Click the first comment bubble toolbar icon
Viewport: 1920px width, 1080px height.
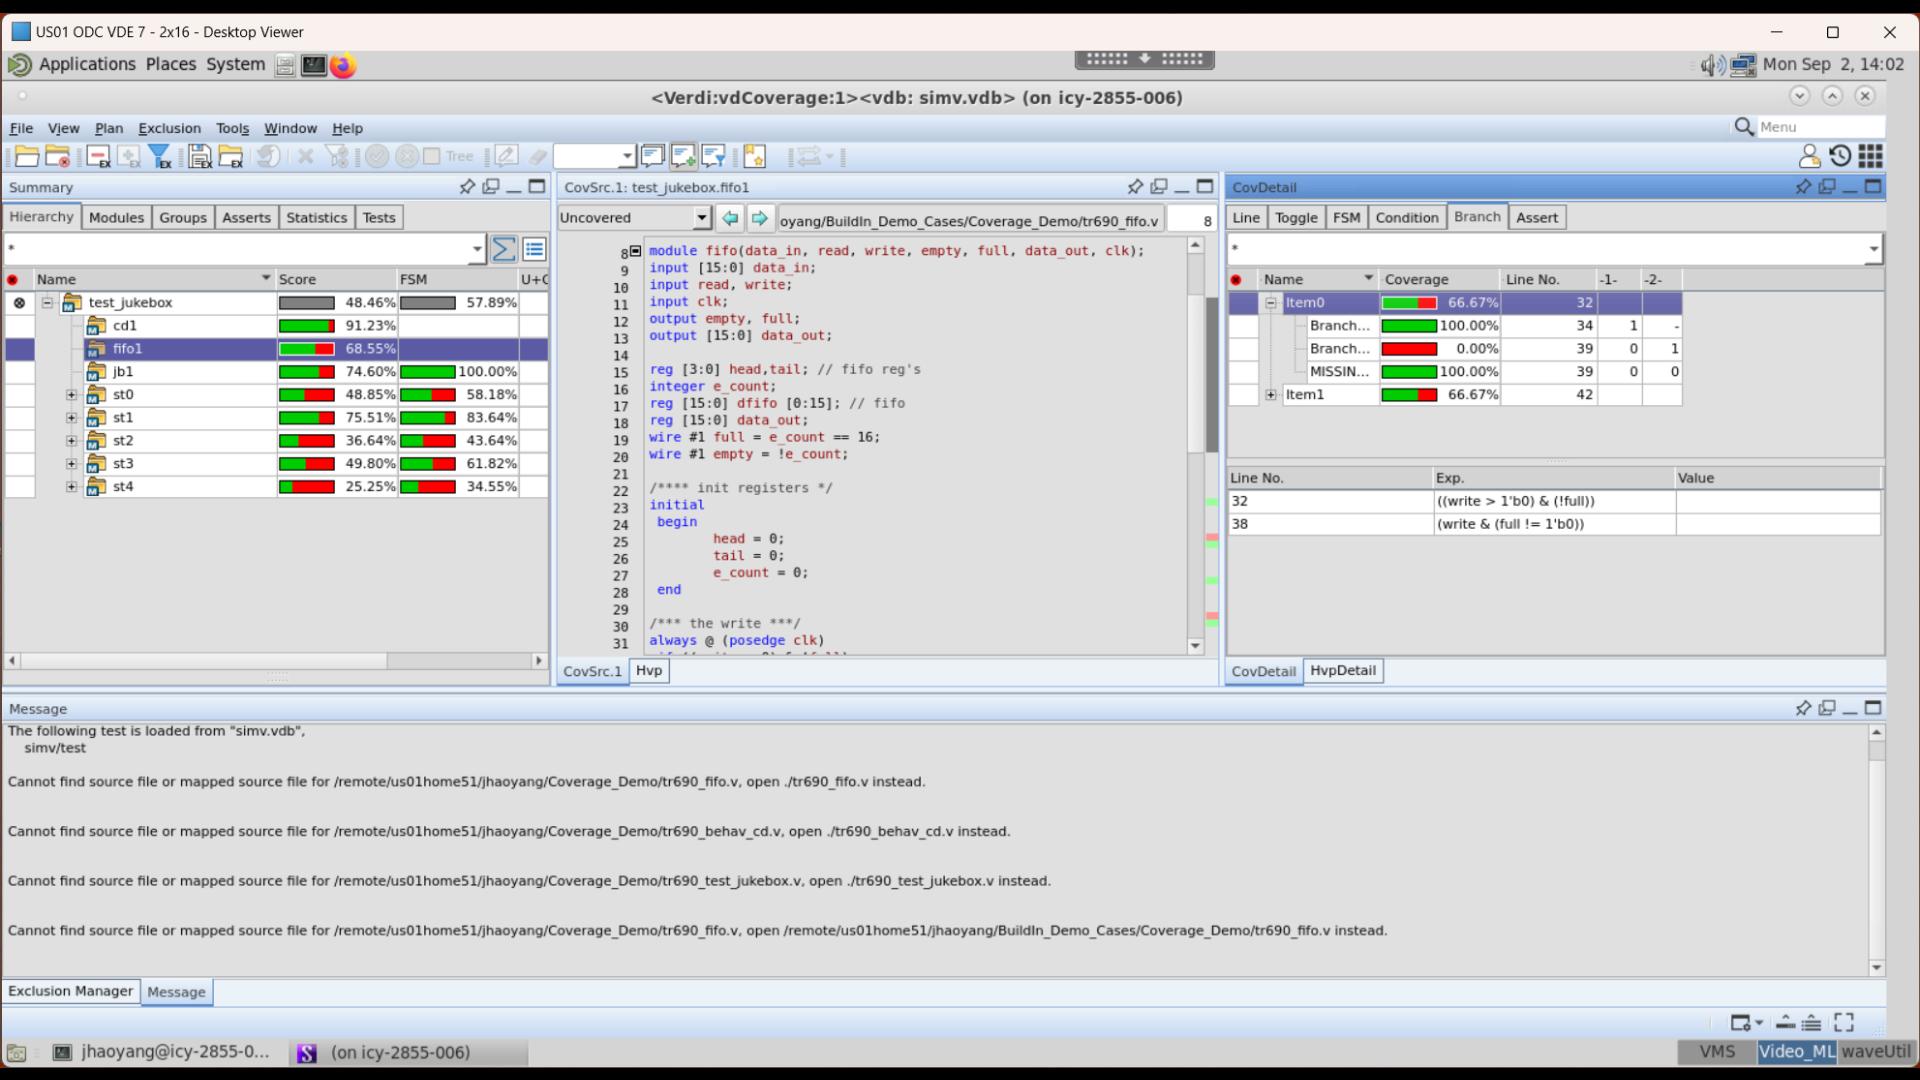pos(652,156)
